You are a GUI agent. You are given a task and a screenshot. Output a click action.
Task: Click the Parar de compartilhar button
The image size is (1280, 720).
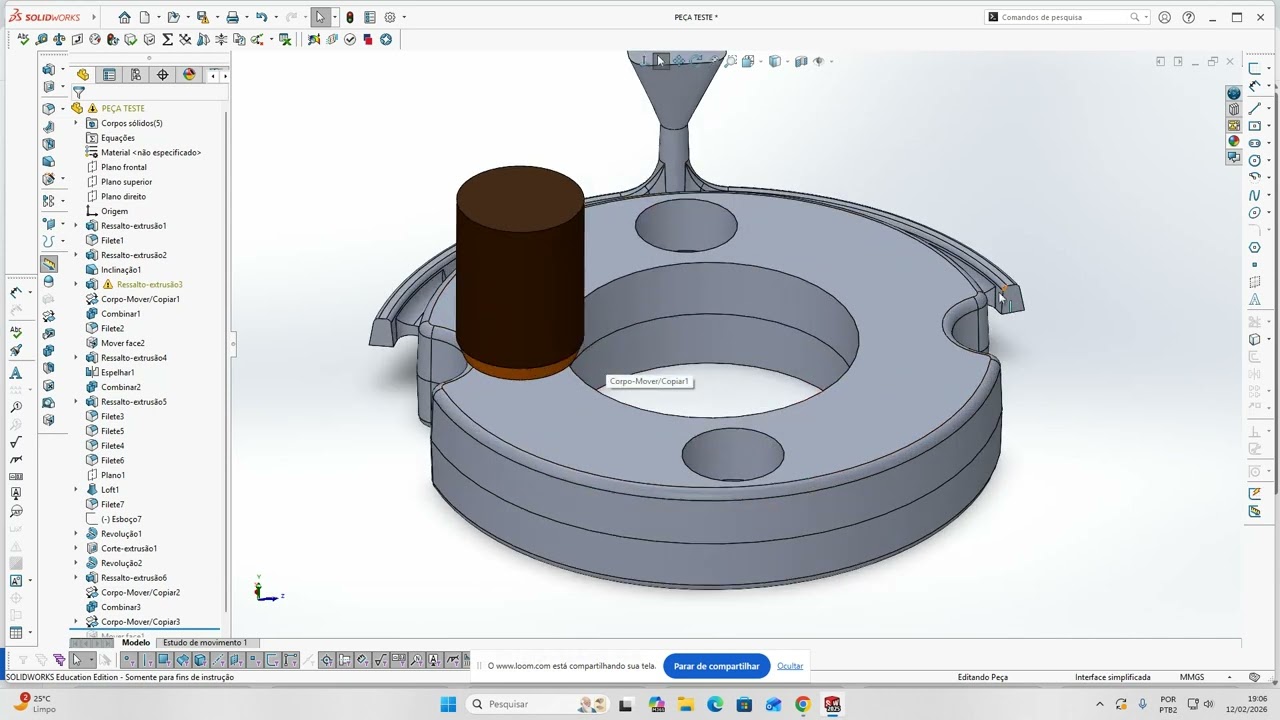coord(716,666)
